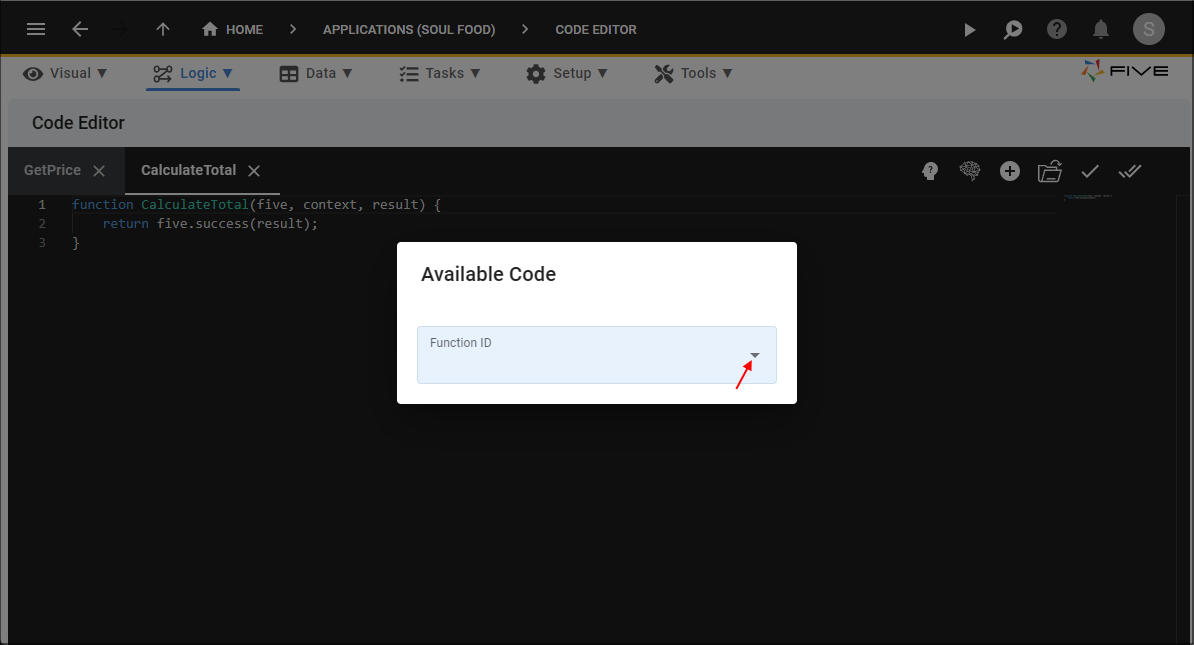Click the Five logo

[x=1125, y=71]
